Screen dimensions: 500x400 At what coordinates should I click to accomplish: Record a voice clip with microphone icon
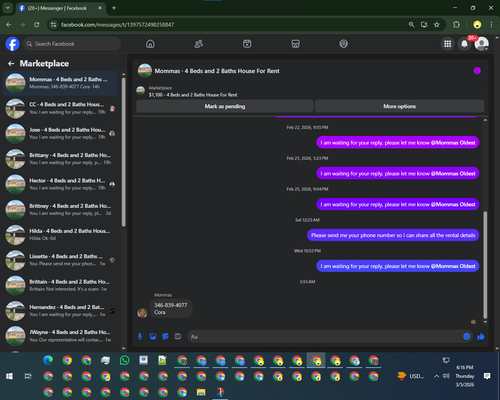point(140,336)
